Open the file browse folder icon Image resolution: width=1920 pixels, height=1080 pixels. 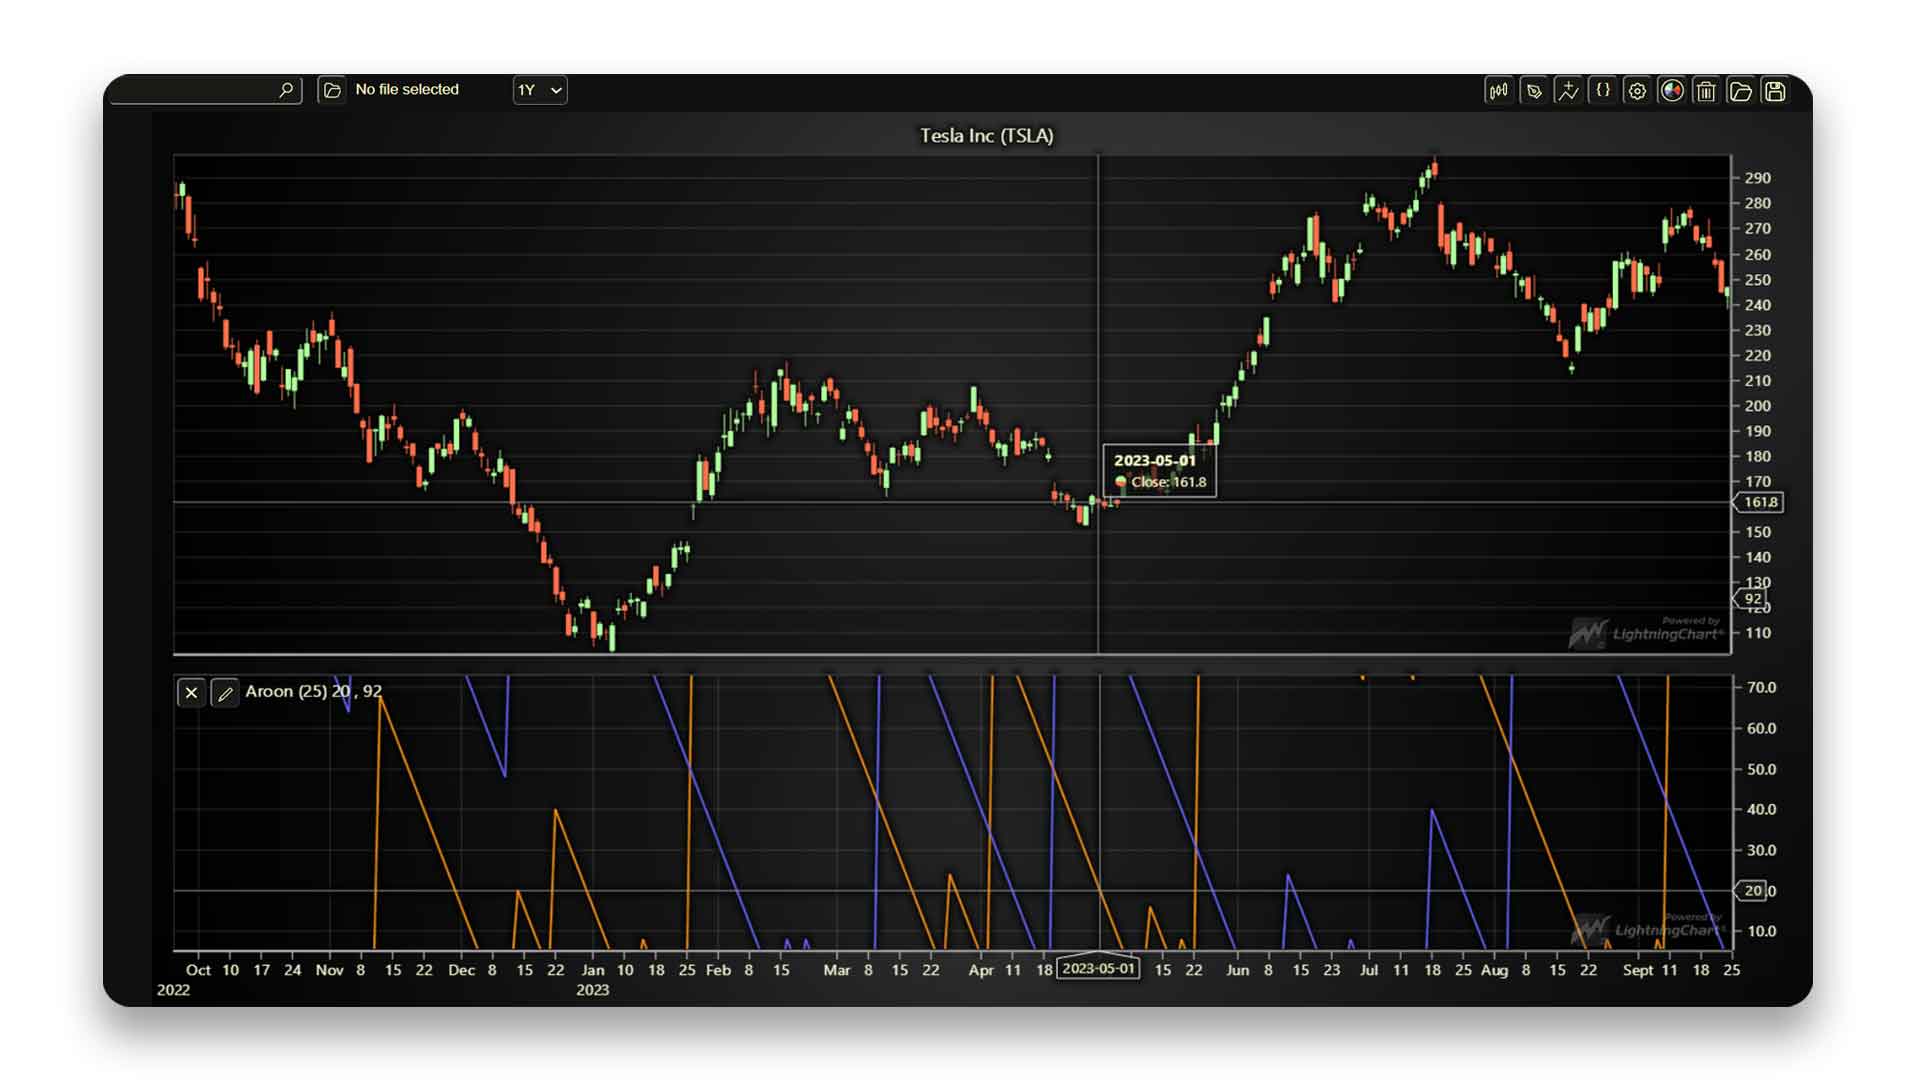(332, 90)
